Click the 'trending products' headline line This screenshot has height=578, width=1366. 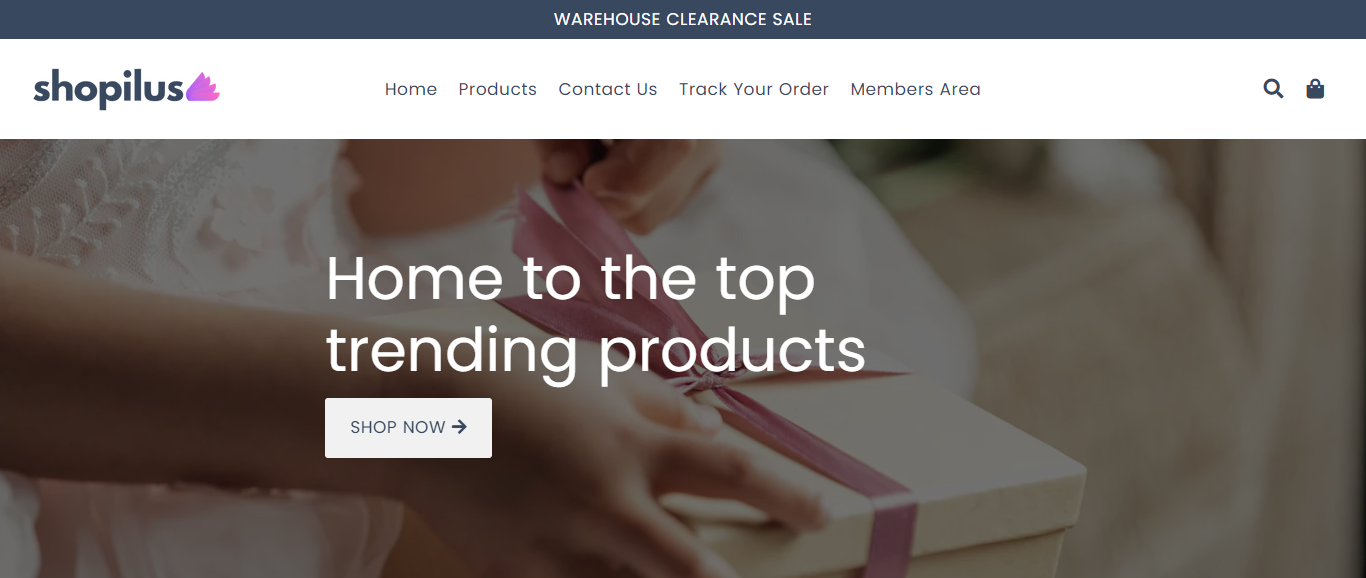pos(596,352)
